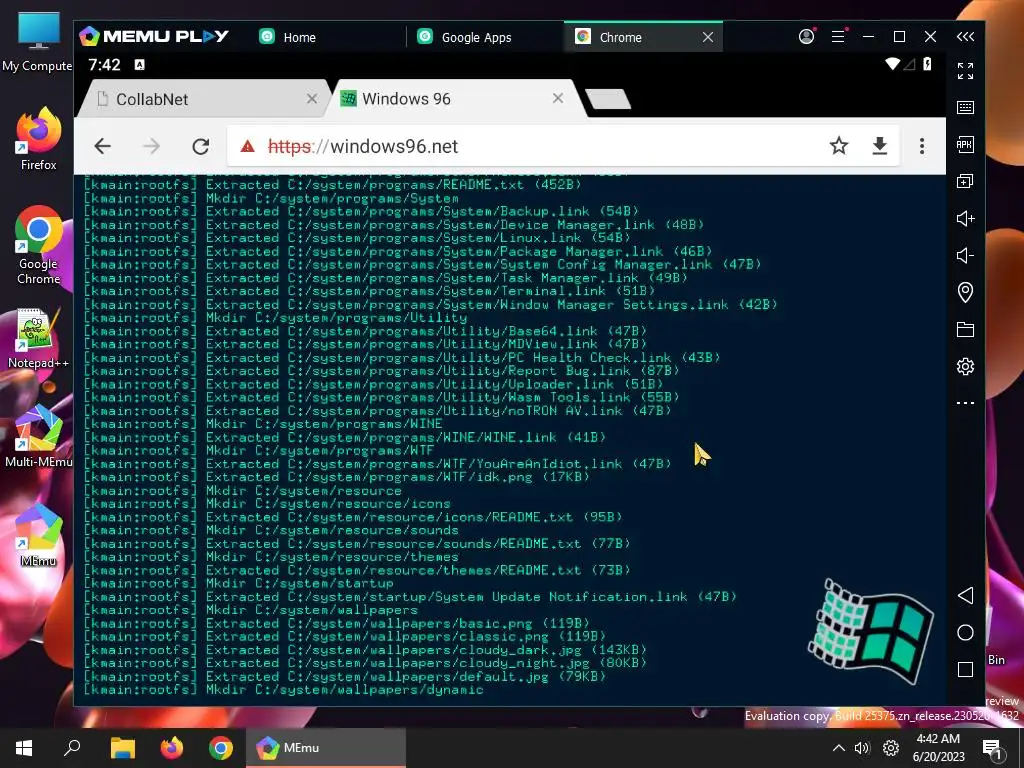This screenshot has width=1024, height=768.
Task: Close the CollabNet browser tab
Action: (312, 99)
